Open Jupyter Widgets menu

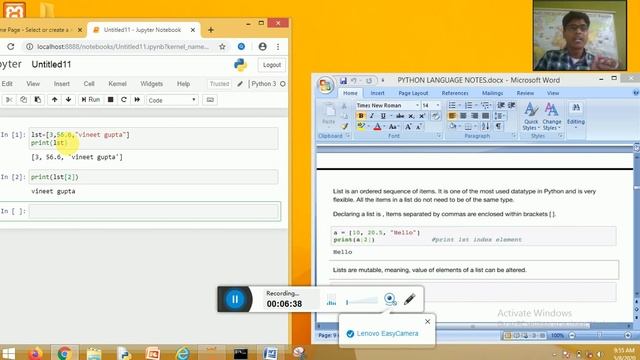point(151,84)
